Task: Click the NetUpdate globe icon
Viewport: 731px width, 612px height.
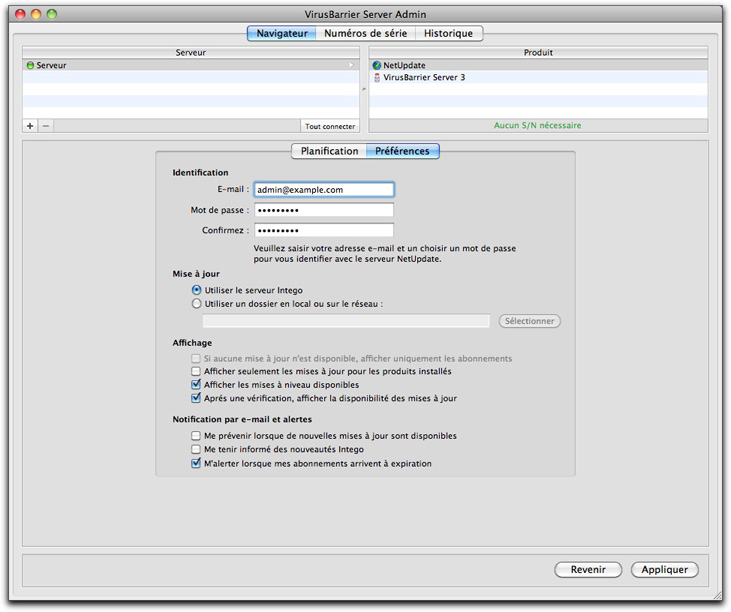Action: click(x=377, y=65)
